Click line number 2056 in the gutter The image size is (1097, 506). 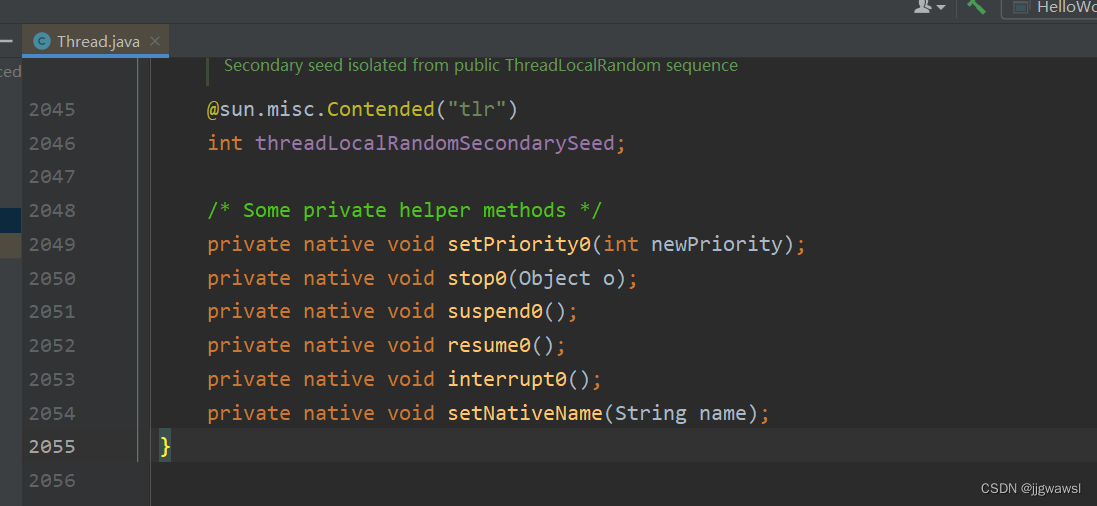(52, 481)
